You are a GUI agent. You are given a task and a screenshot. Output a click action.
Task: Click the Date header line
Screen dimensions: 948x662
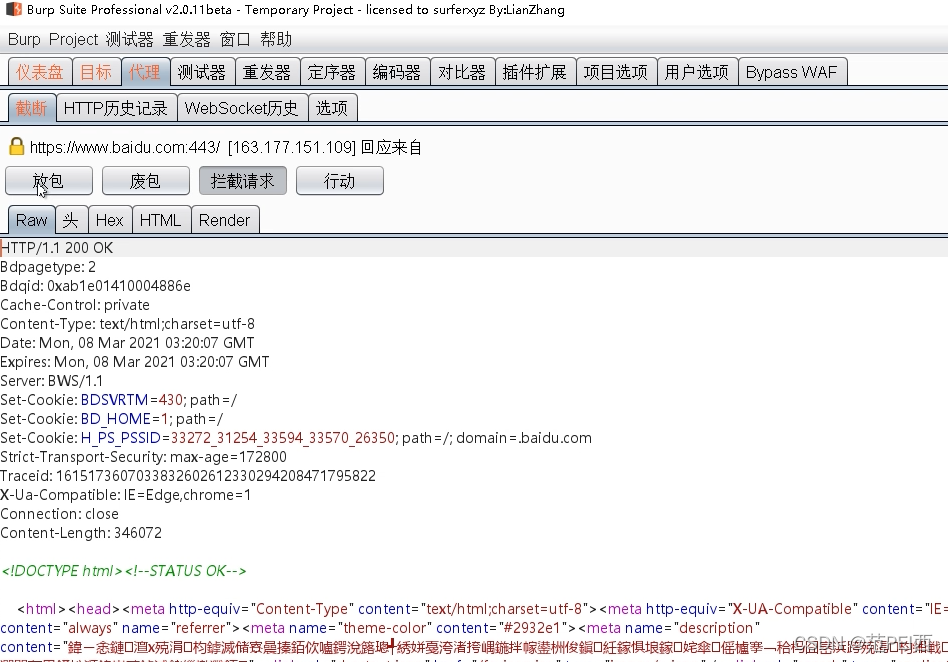pos(127,343)
